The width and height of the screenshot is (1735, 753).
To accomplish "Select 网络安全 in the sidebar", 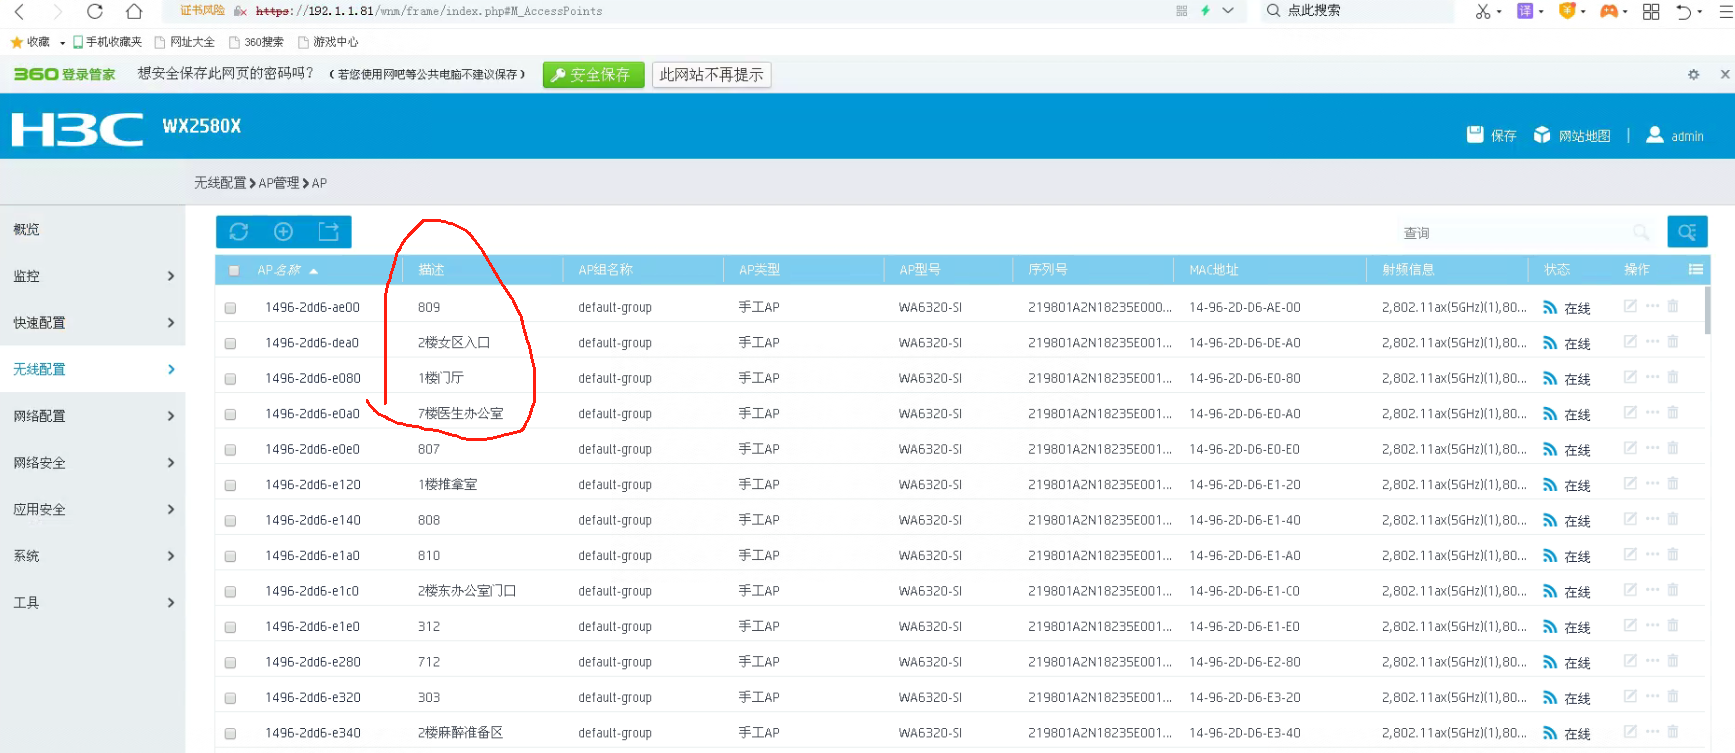I will (39, 462).
